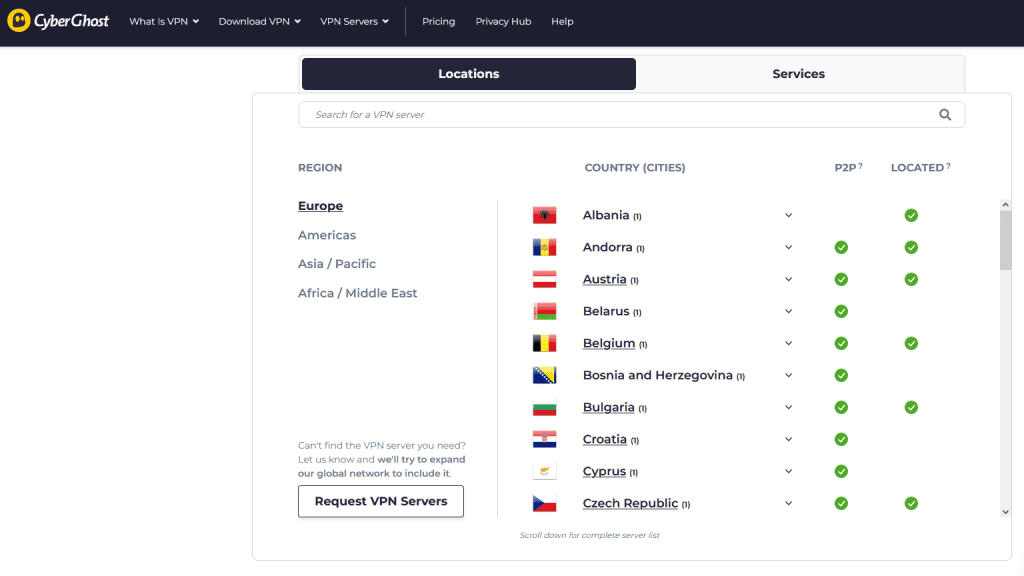Viewport: 1024px width, 576px height.
Task: Click the Albania flag icon
Action: pos(544,216)
